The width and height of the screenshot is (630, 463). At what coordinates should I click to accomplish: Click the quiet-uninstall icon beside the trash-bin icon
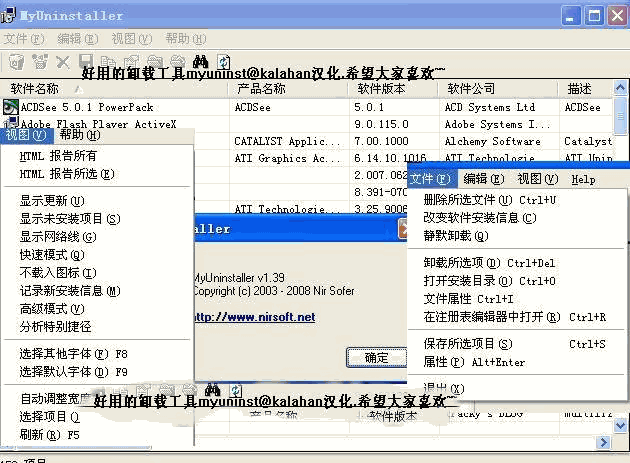tap(39, 62)
